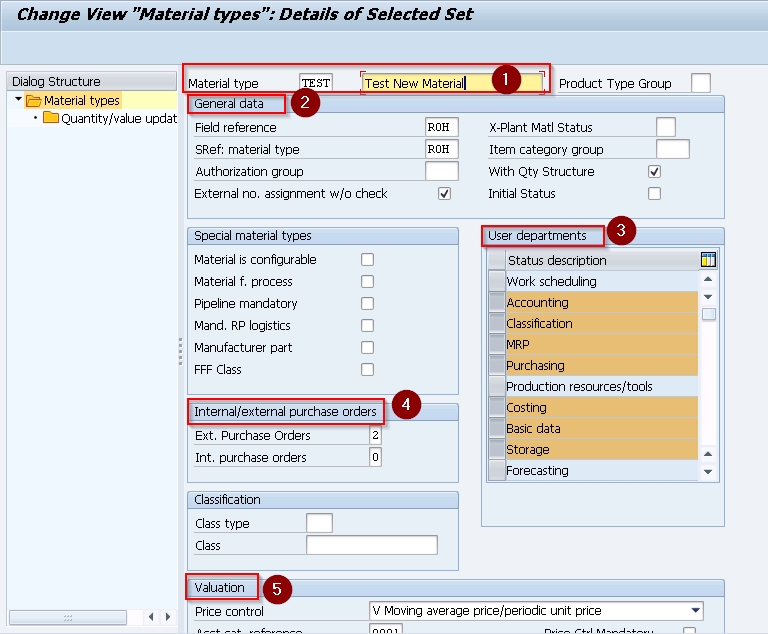Select row marker beside Costing
768x634 pixels.
click(496, 408)
